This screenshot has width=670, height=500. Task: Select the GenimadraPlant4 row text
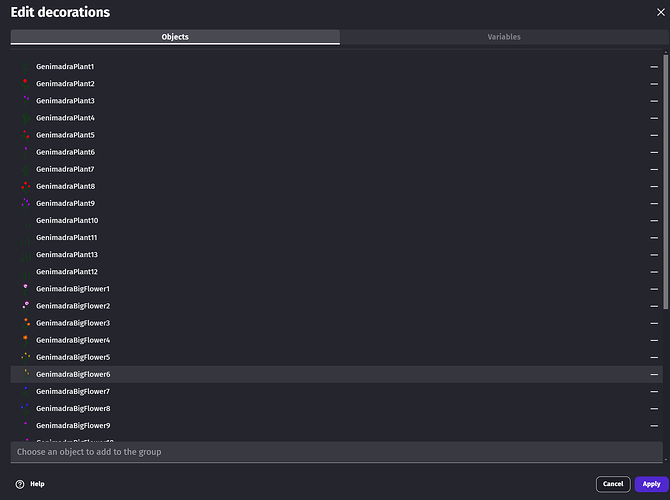(65, 118)
